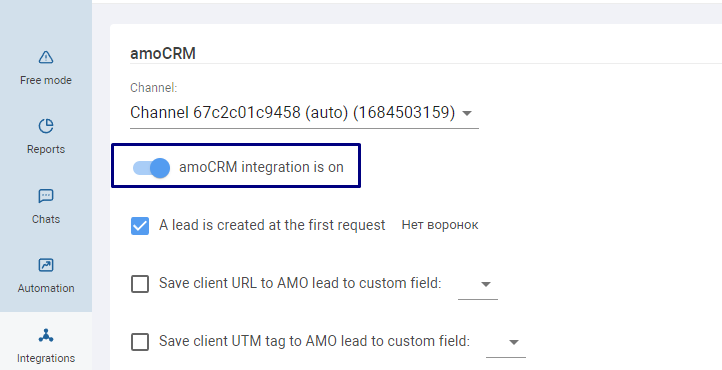The width and height of the screenshot is (722, 370).
Task: Click the amoCRM section heading
Action: coord(163,53)
